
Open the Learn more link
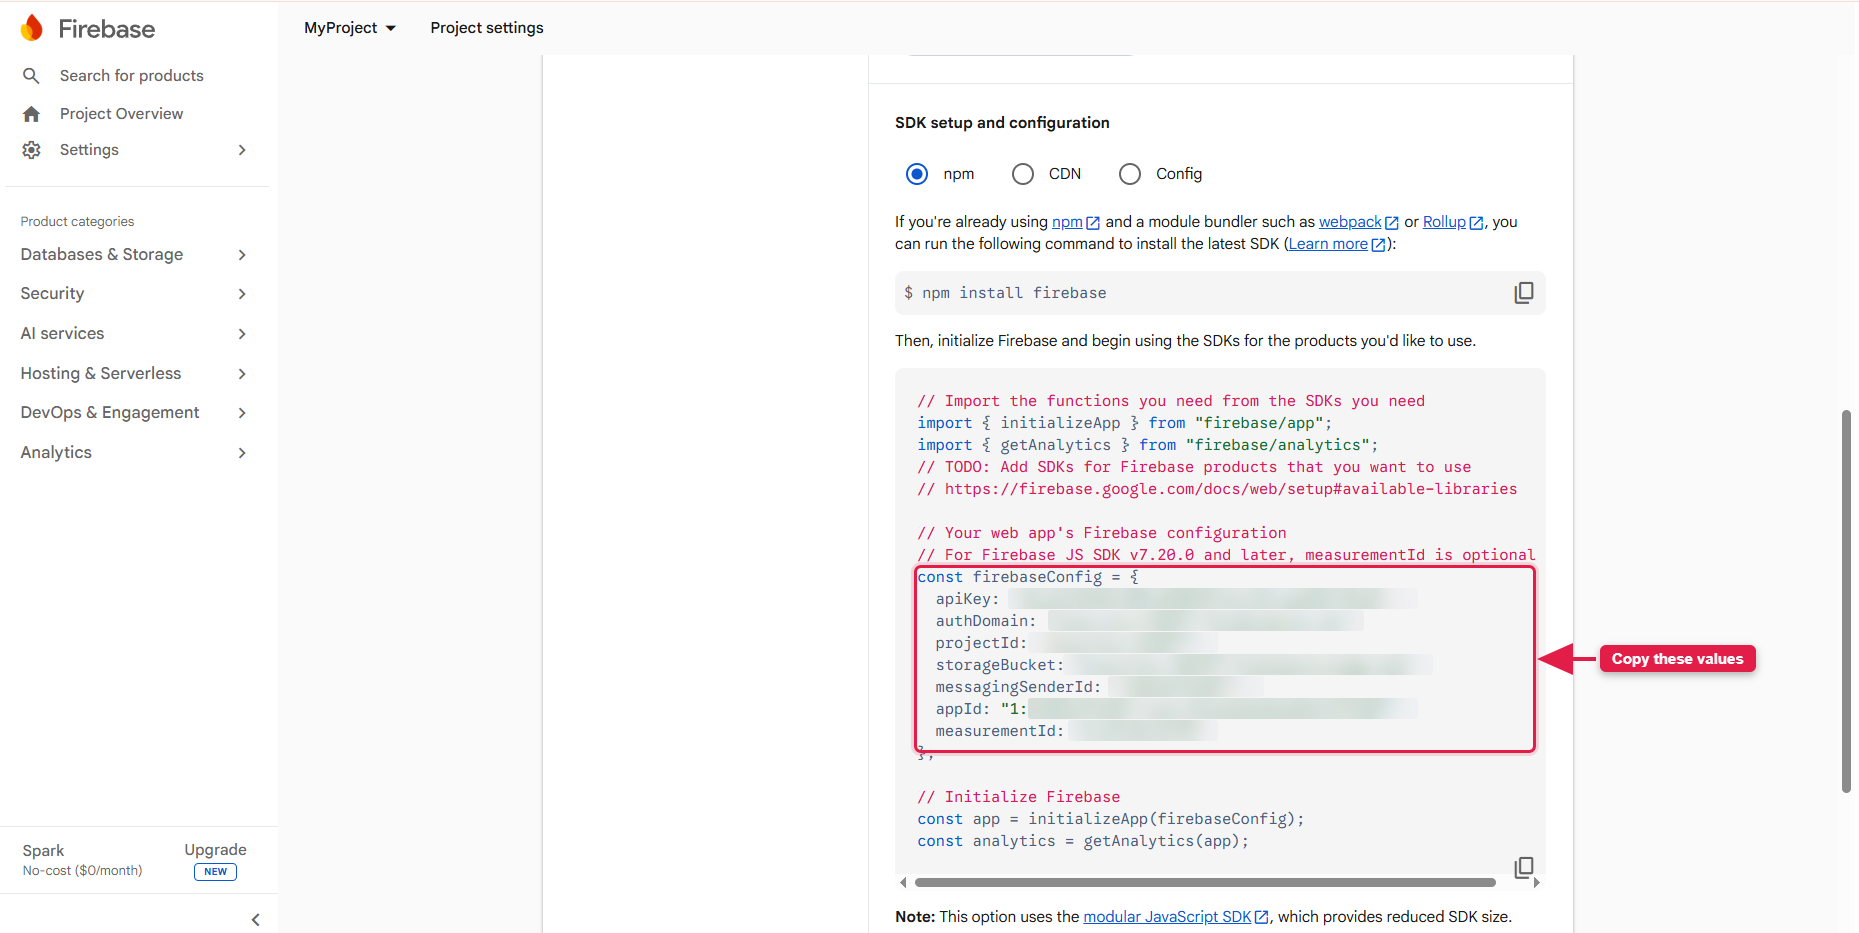tap(1328, 244)
